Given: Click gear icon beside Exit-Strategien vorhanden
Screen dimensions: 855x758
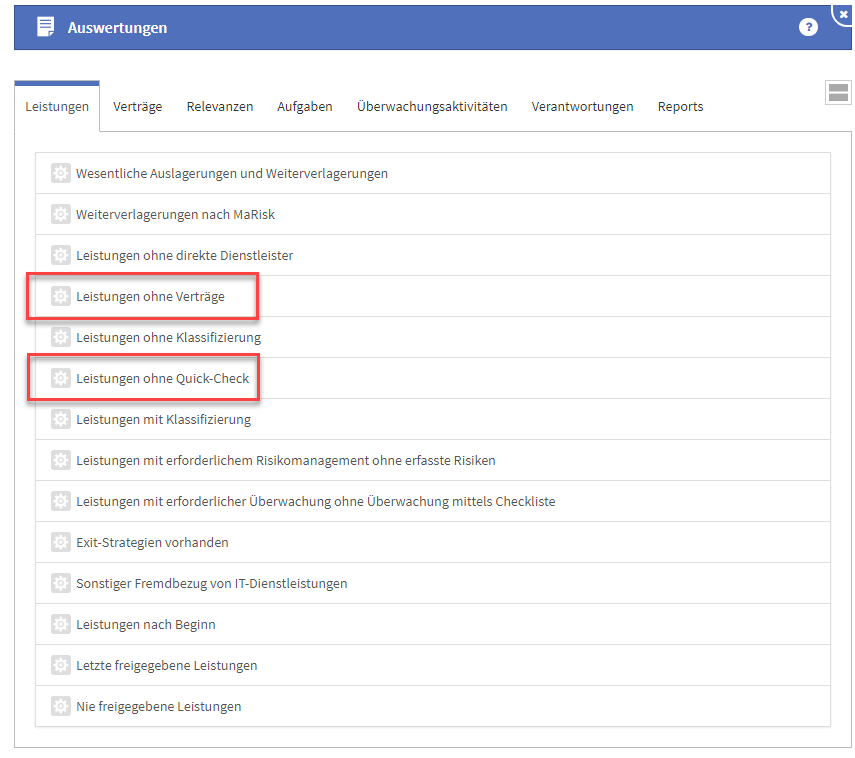Looking at the screenshot, I should pos(61,543).
